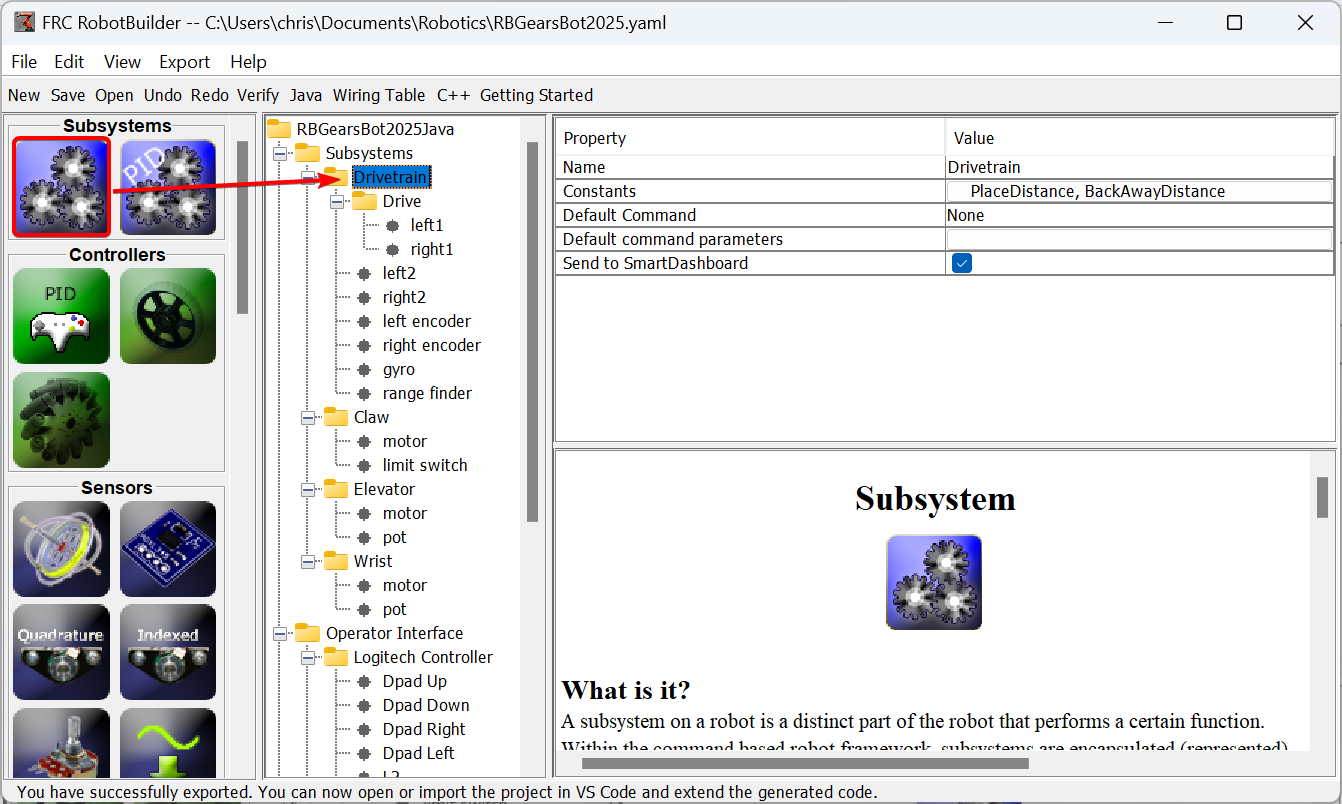Select the PID Subsystem palette icon

[x=168, y=186]
